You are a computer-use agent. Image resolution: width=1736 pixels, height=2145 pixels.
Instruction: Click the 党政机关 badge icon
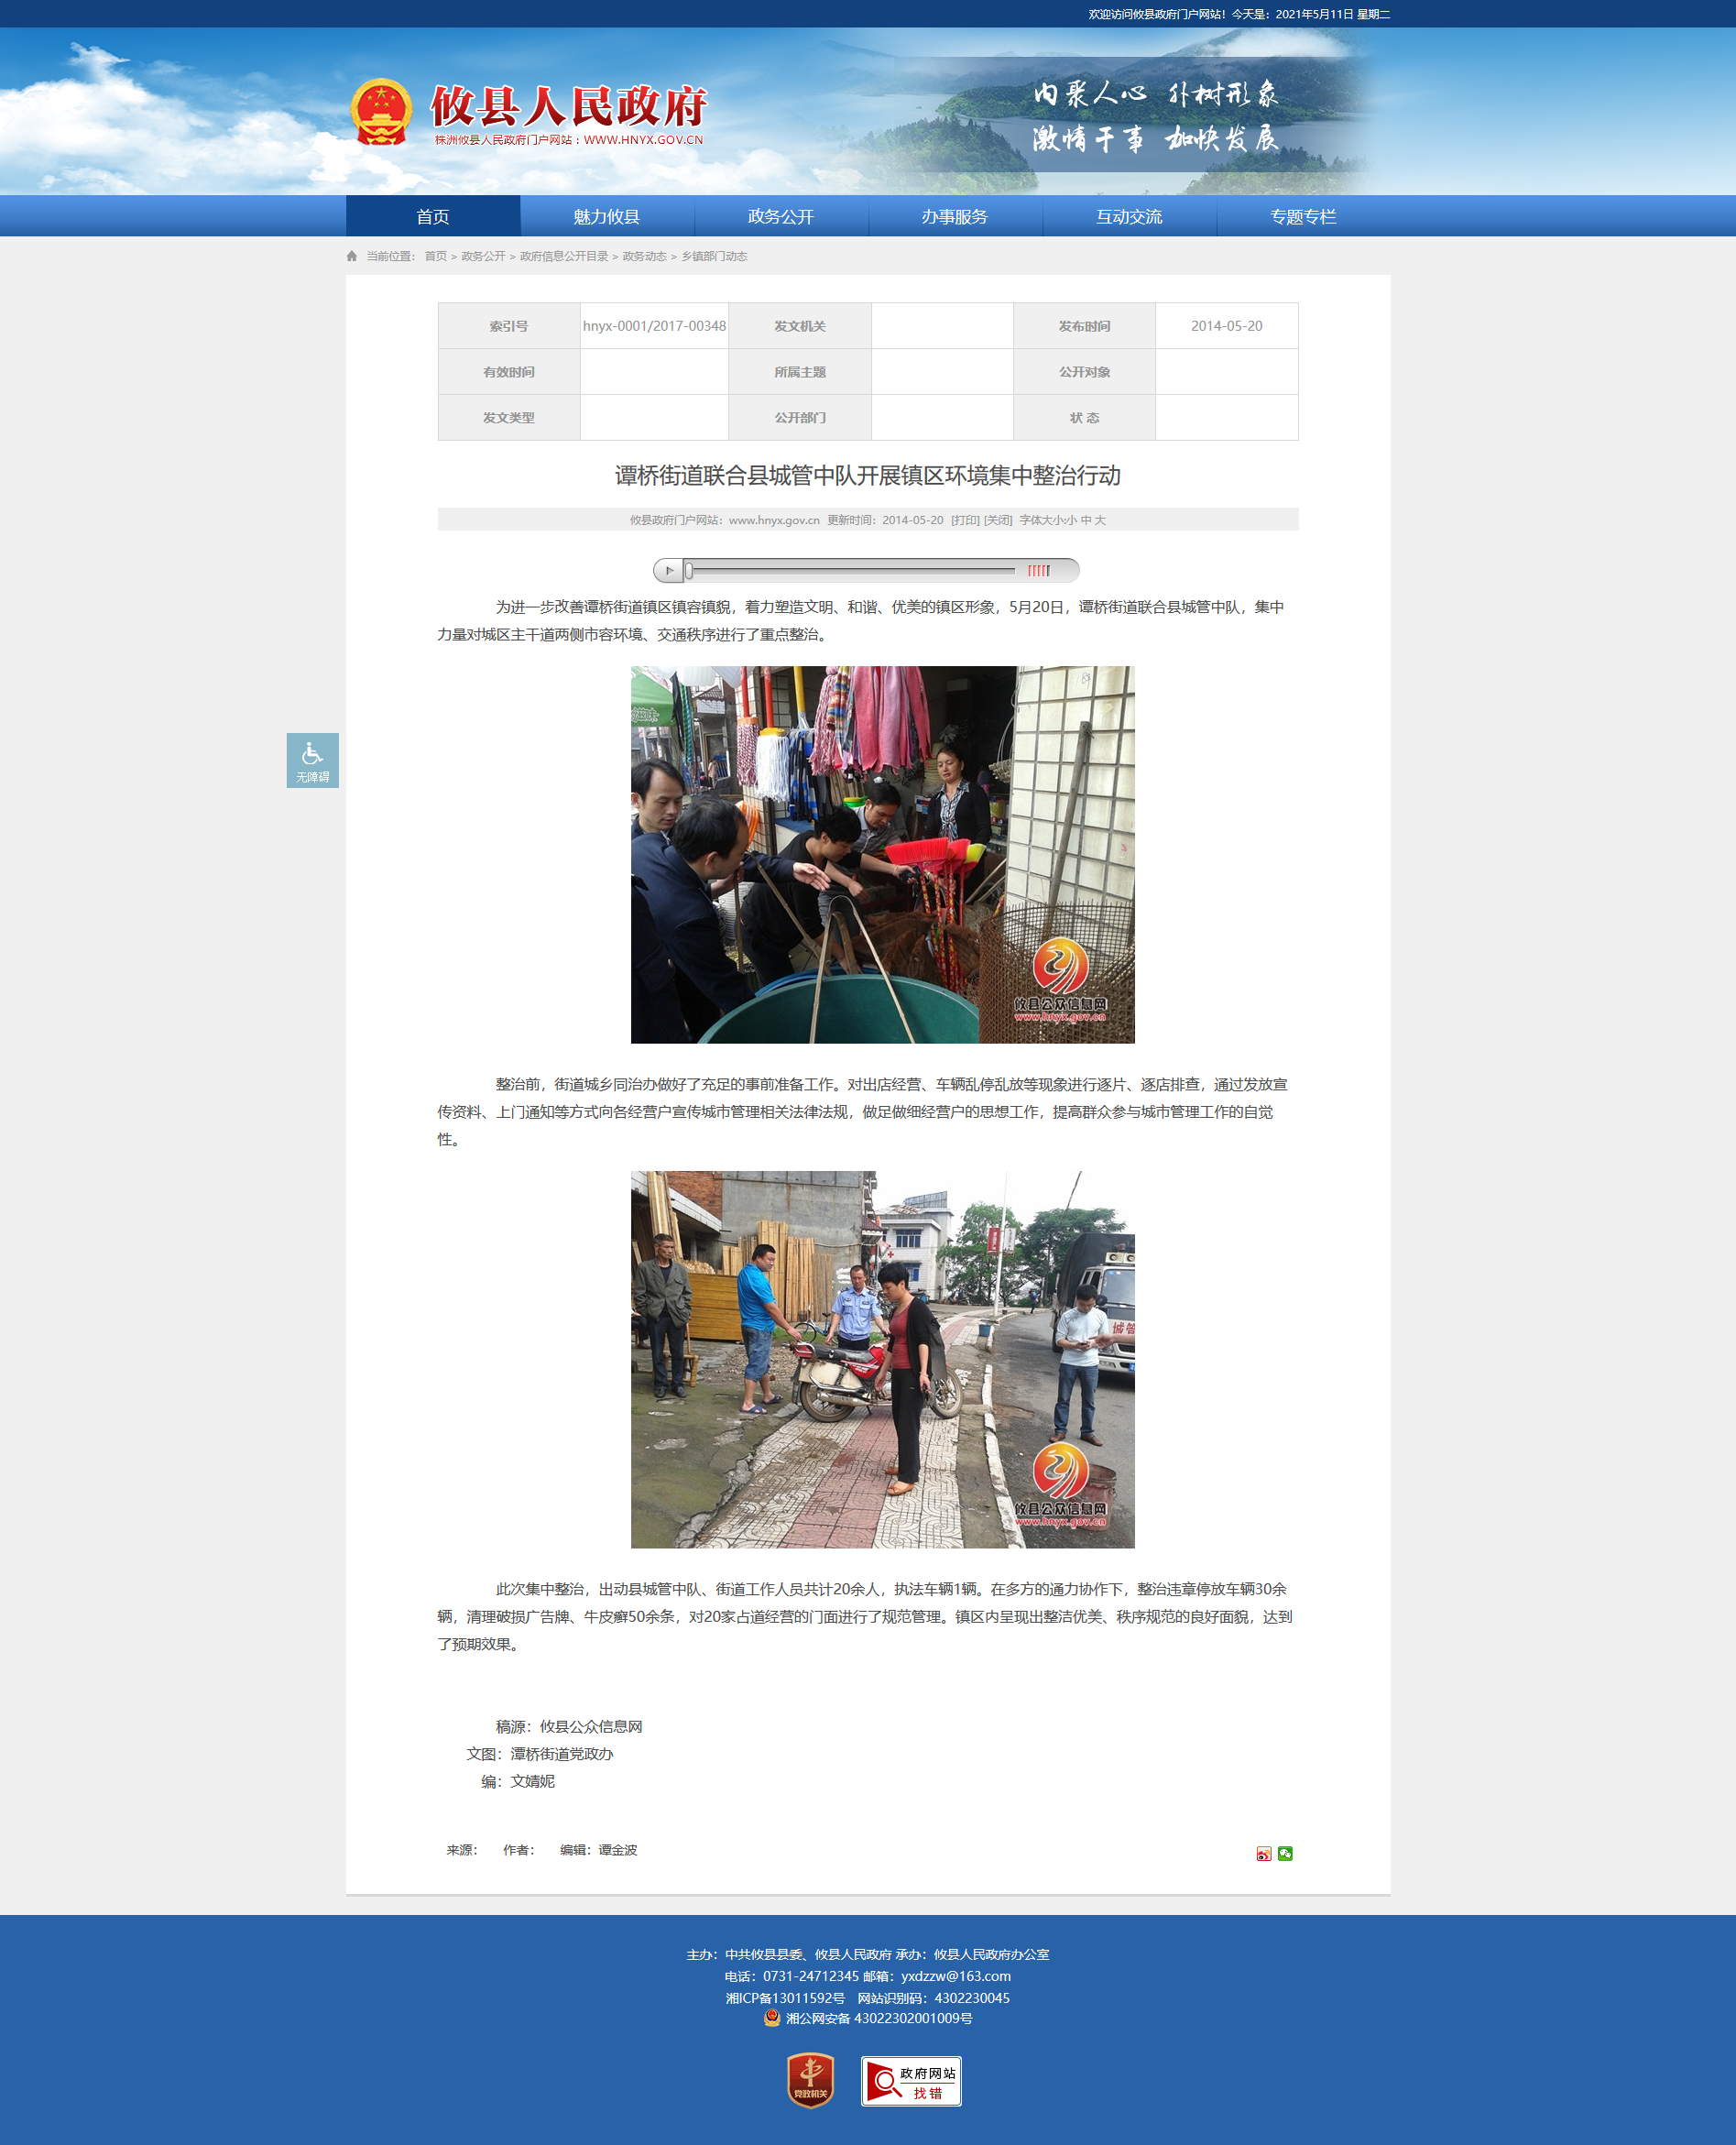click(810, 2080)
